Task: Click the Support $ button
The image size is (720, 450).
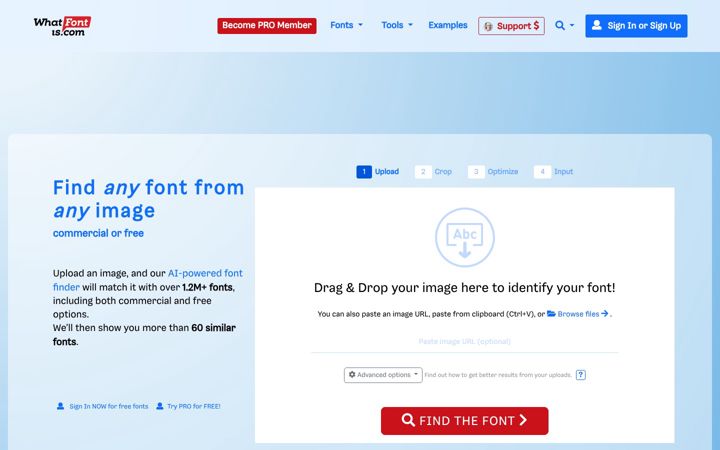Action: (x=511, y=26)
